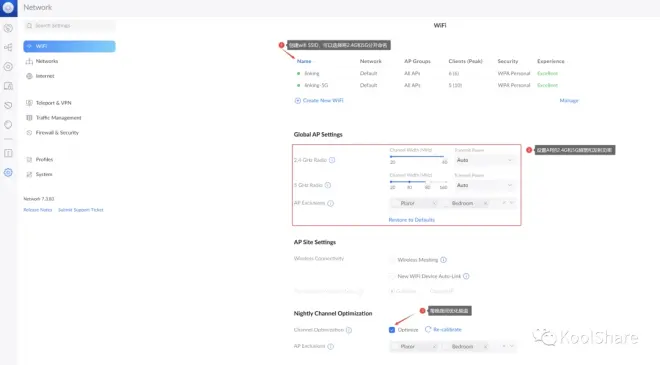Uncheck the Optimize checkbox
Viewport: 660px width, 365px height.
[x=392, y=330]
